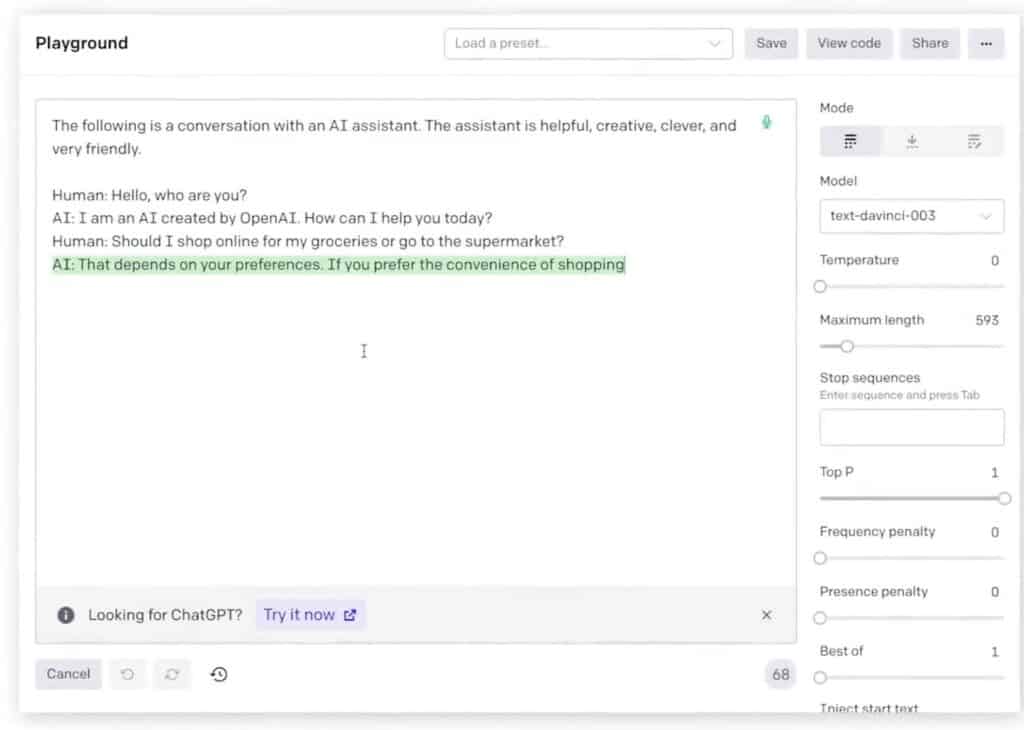Click the Share button

click(930, 43)
